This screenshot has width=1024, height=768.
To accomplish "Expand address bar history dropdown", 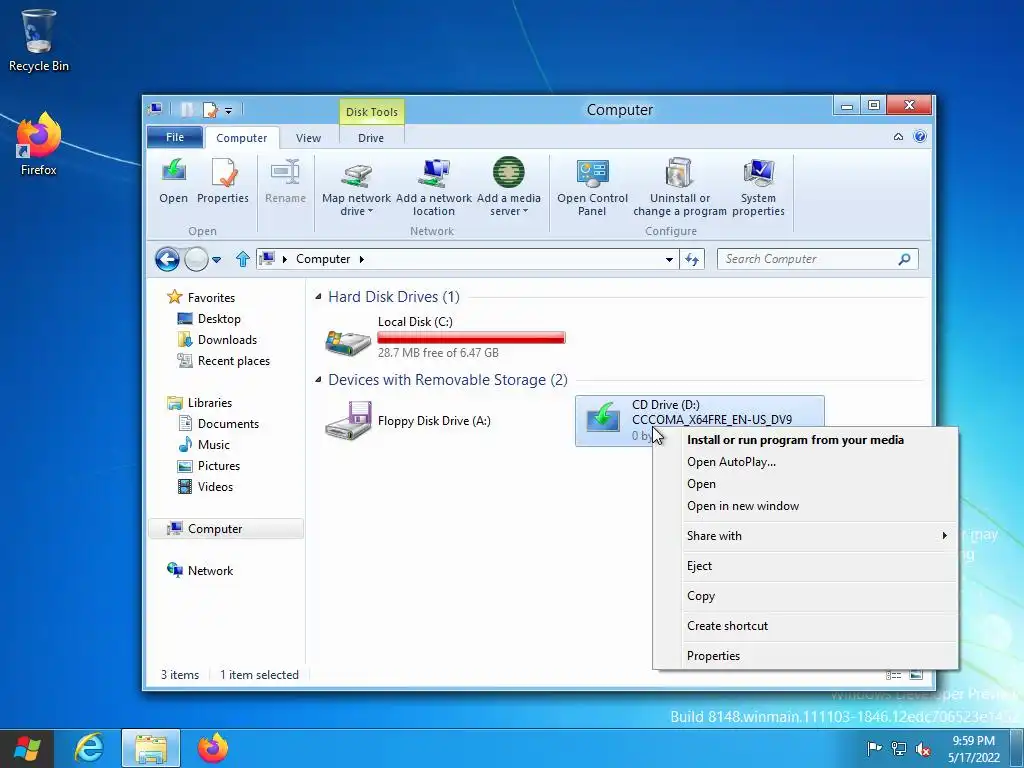I will point(669,259).
